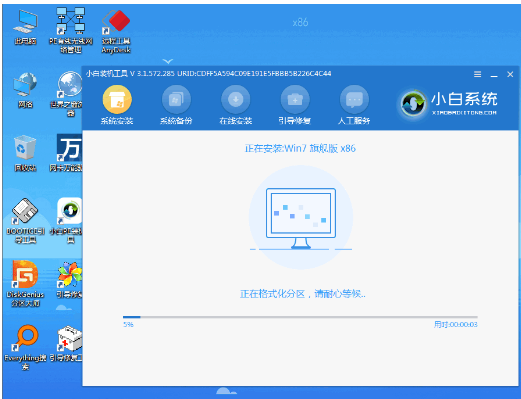The height and width of the screenshot is (399, 521).
Task: Click the 小白系统 logo in the header
Action: [x=448, y=103]
